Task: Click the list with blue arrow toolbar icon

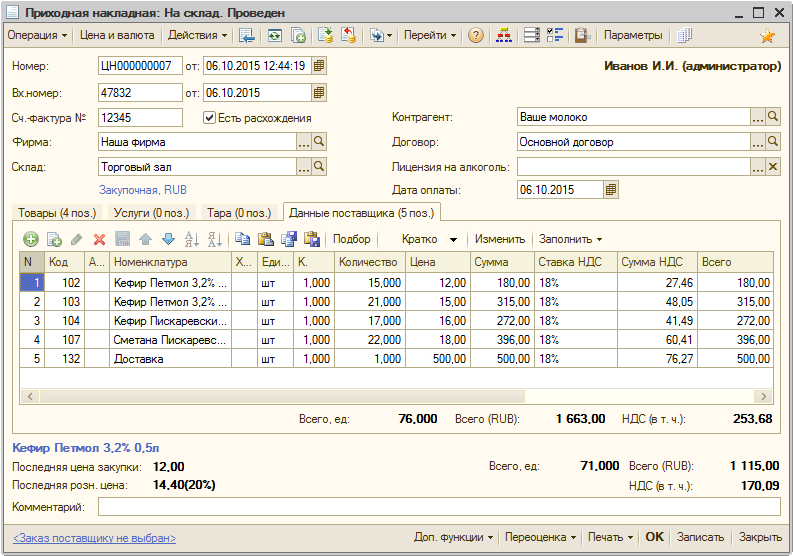Action: tap(246, 35)
